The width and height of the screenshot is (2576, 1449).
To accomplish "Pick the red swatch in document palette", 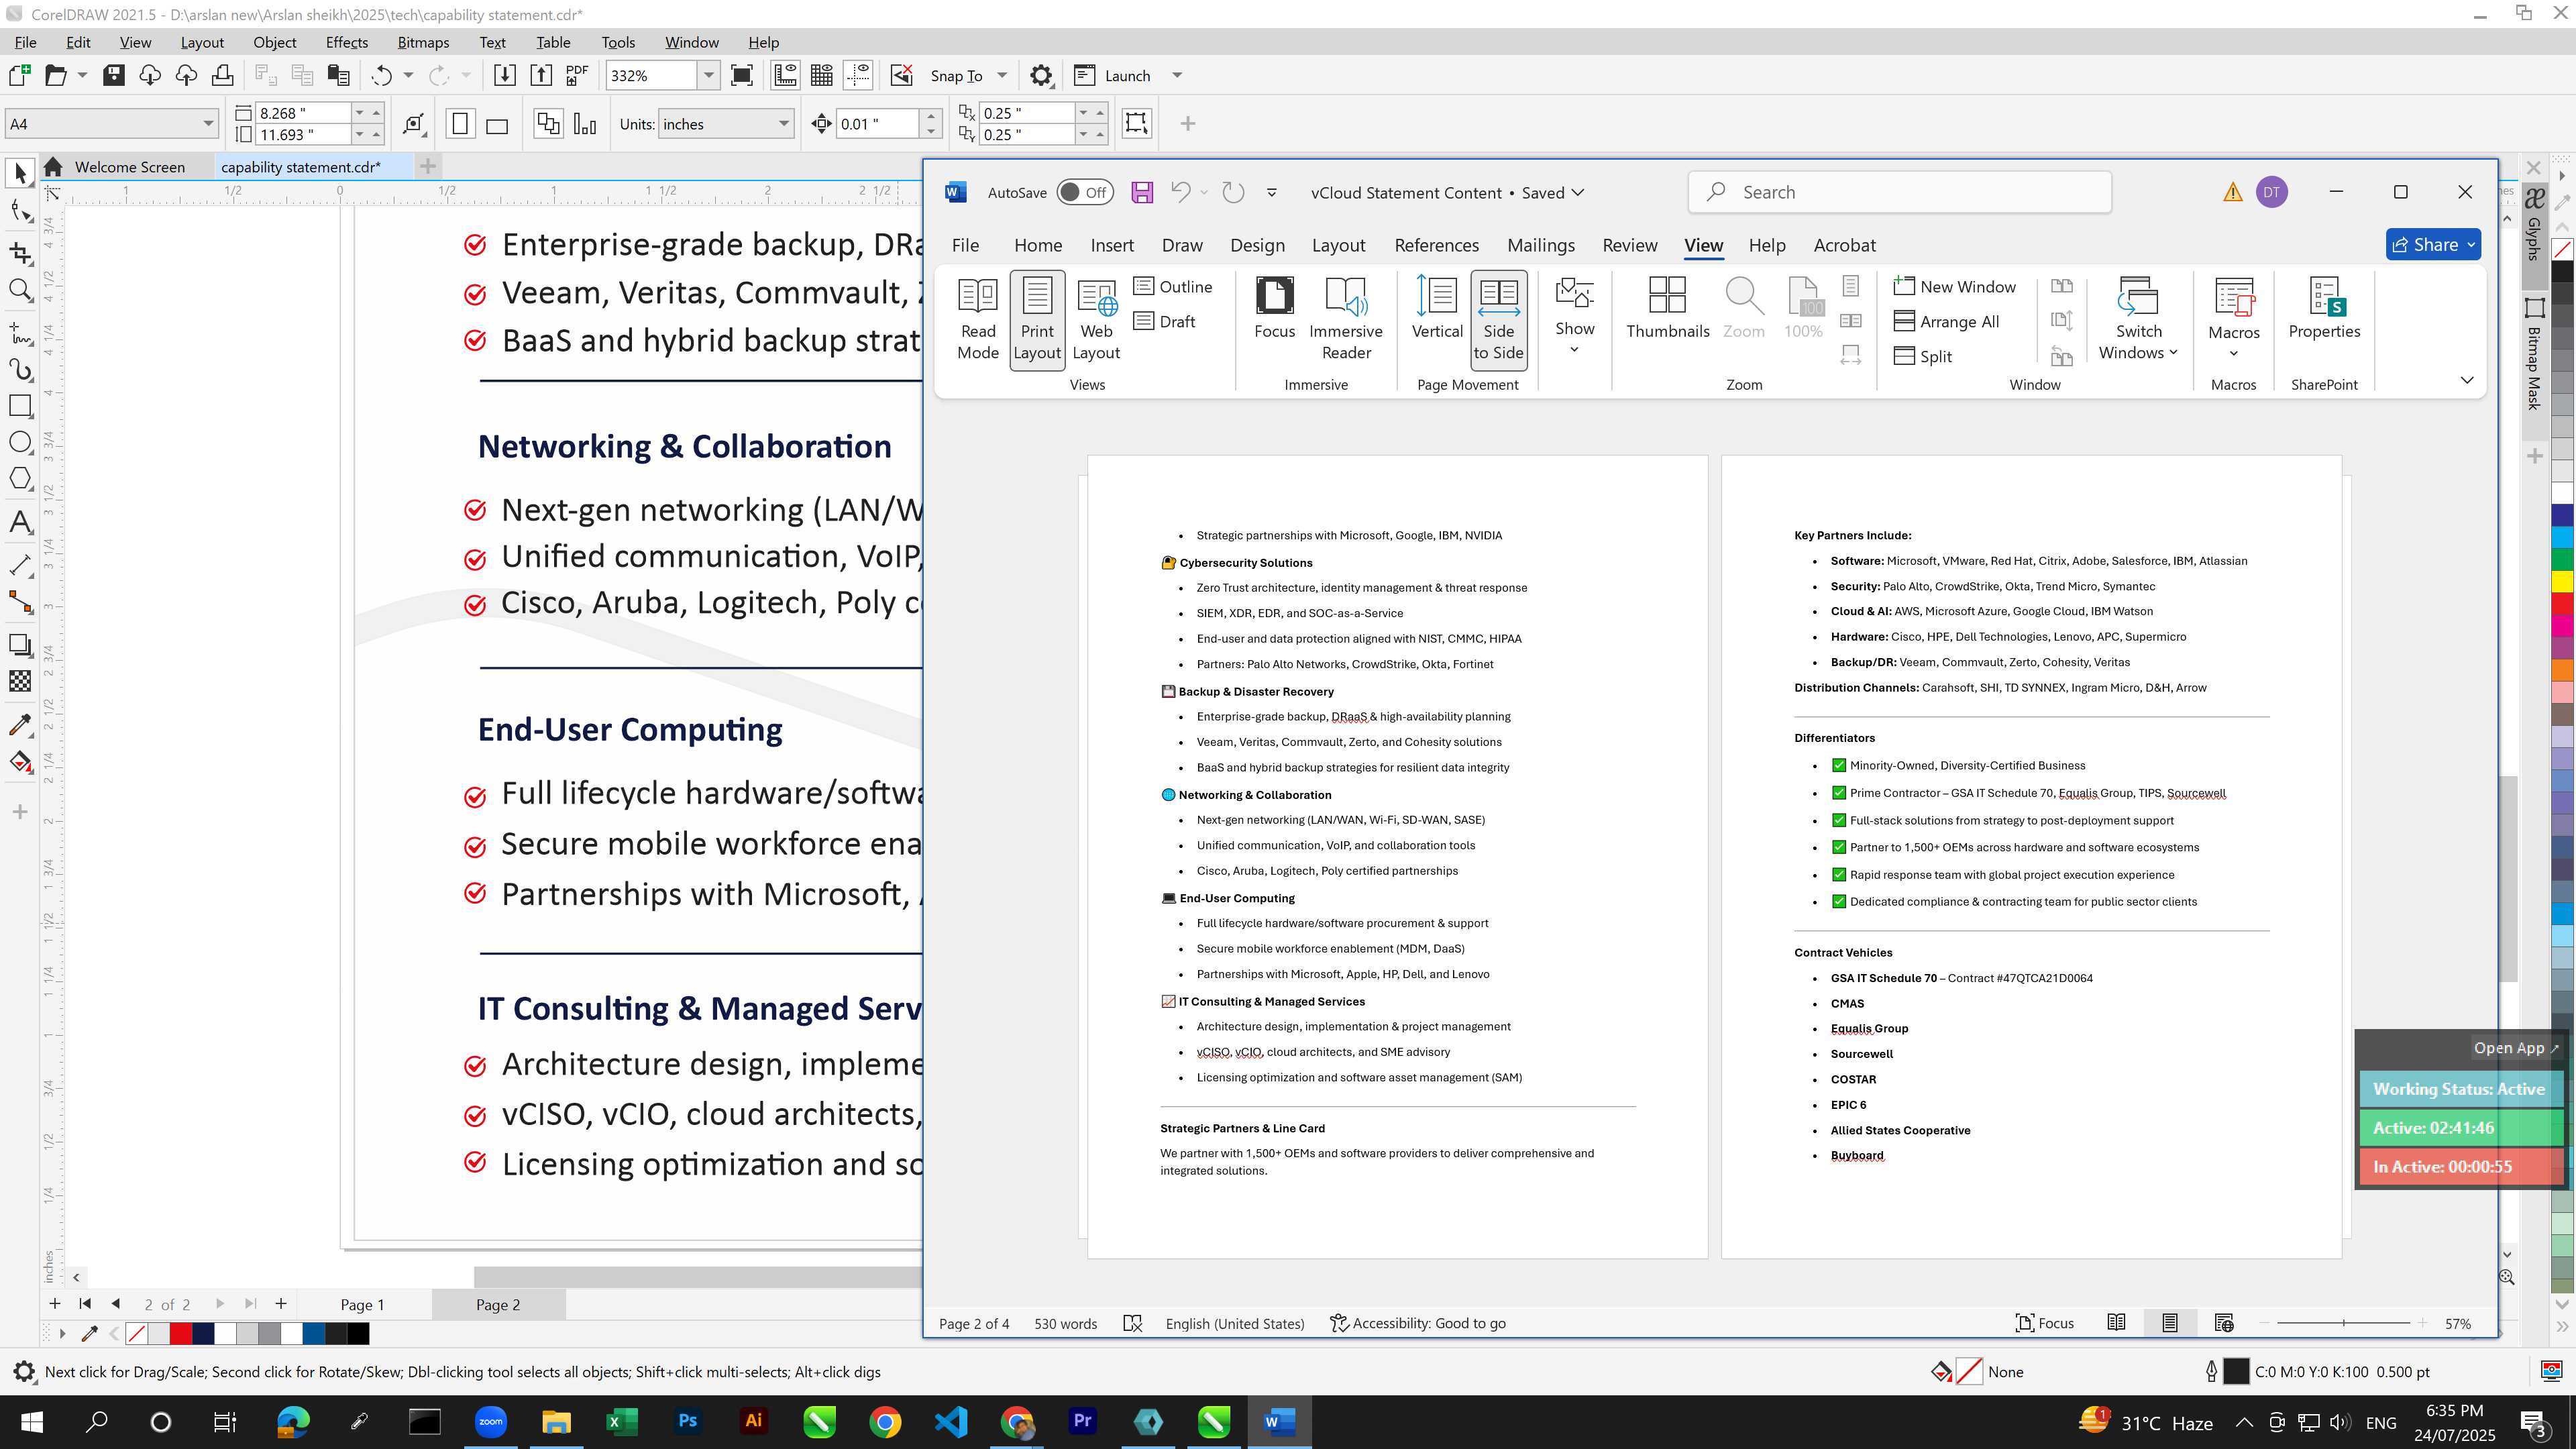I will 180,1333.
